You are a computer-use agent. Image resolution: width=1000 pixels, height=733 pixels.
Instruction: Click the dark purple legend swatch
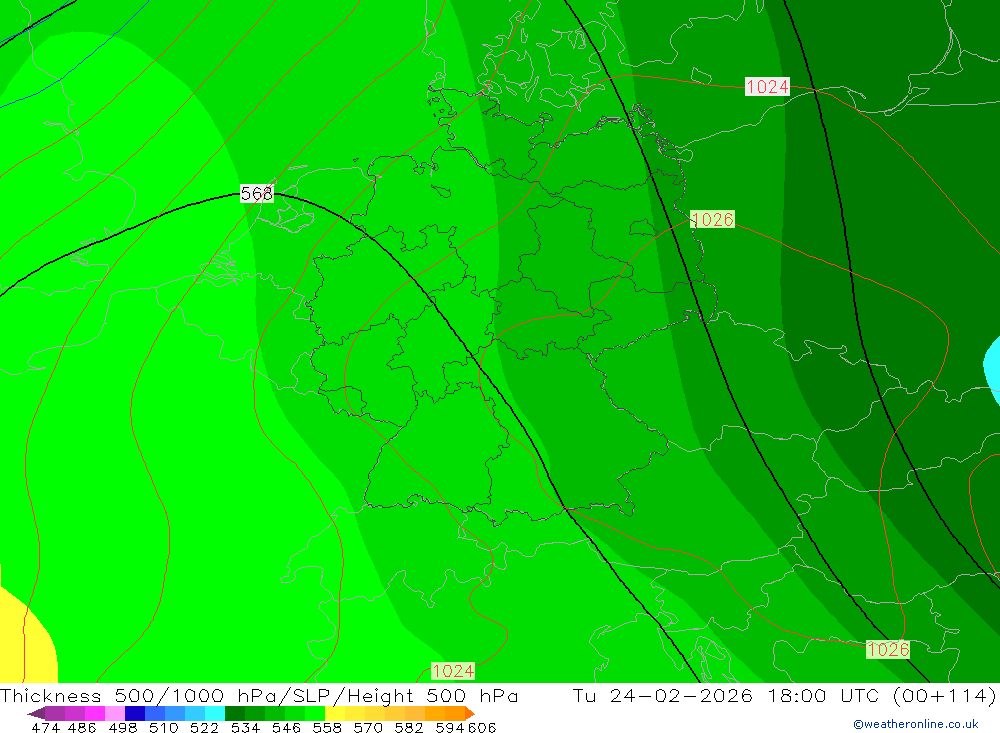pyautogui.click(x=55, y=713)
